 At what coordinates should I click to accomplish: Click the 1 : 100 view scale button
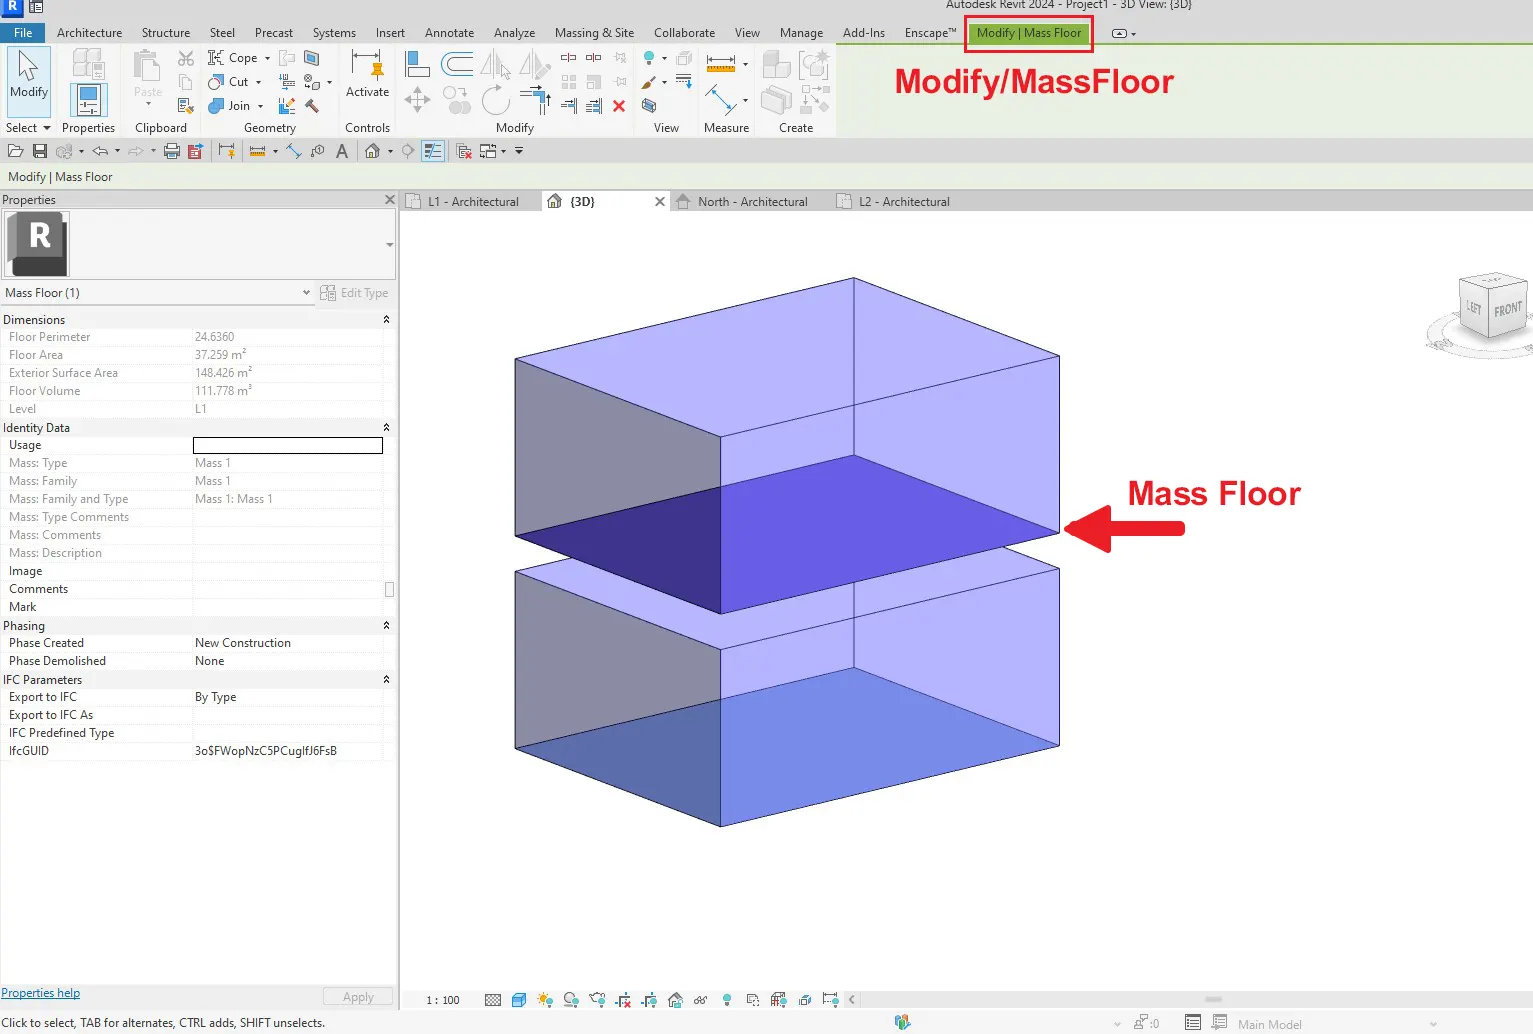pos(443,1000)
